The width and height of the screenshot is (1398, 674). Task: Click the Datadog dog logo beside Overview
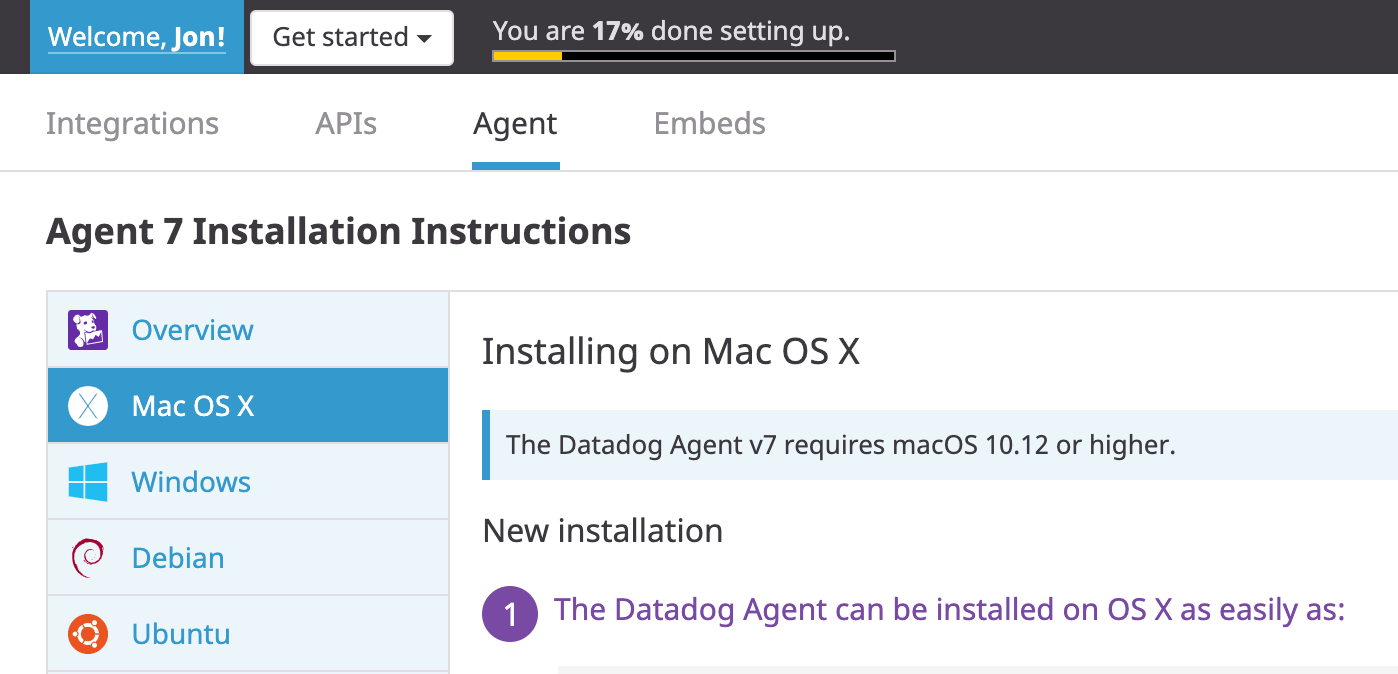88,330
